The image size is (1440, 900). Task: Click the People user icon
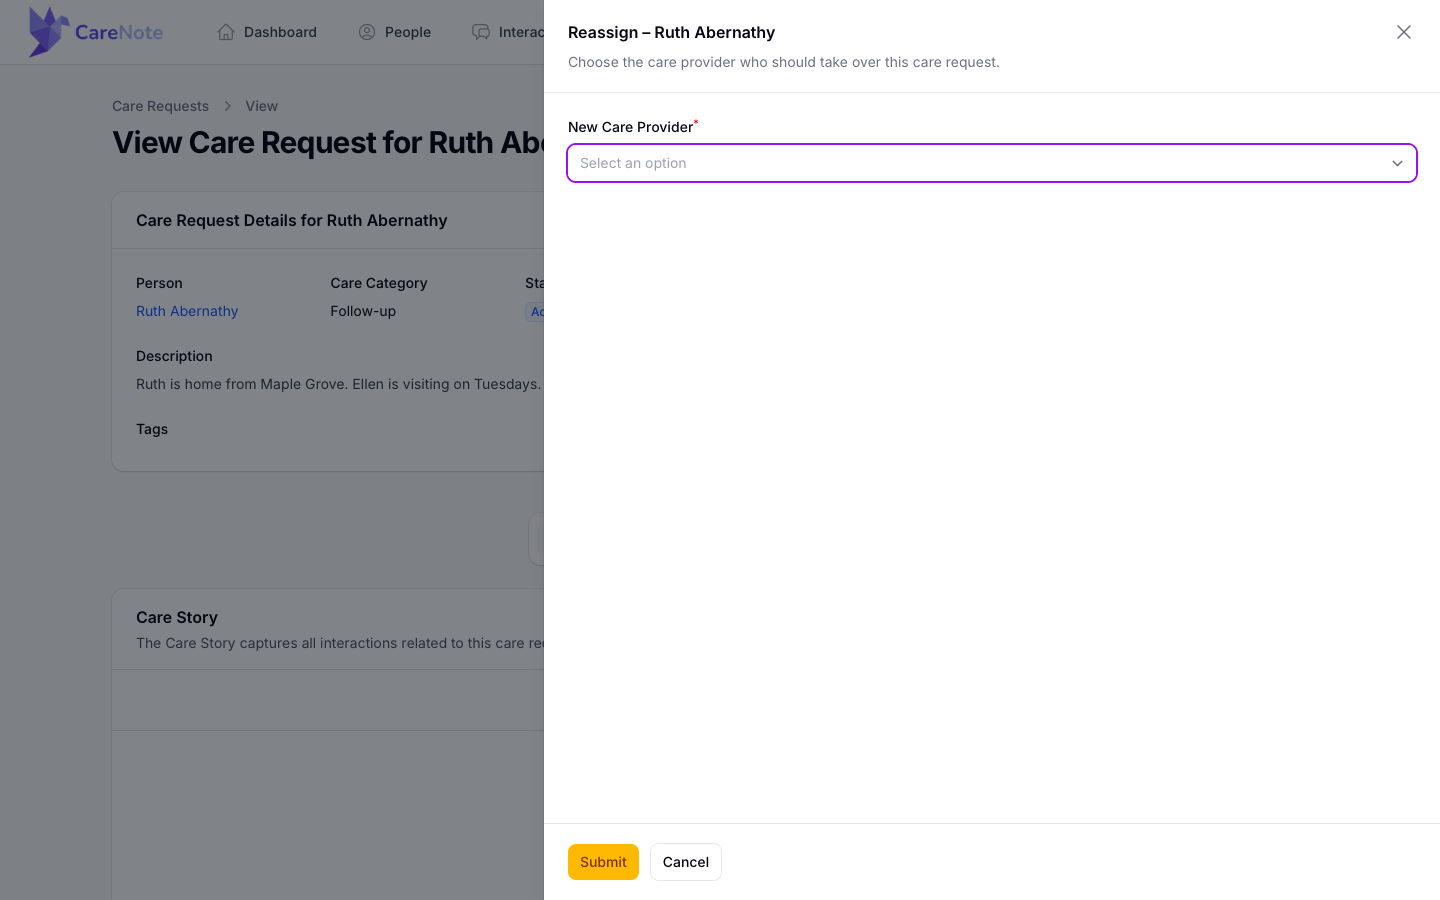(367, 32)
